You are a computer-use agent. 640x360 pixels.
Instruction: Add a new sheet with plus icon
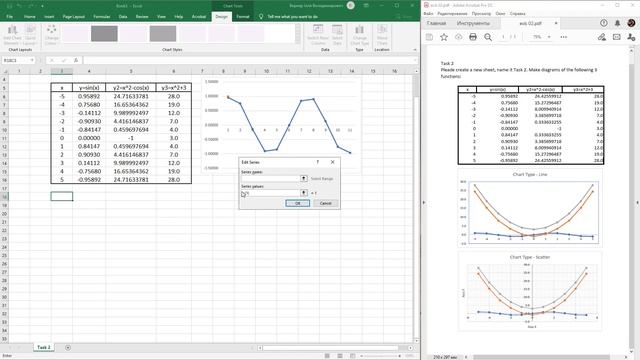(x=68, y=347)
